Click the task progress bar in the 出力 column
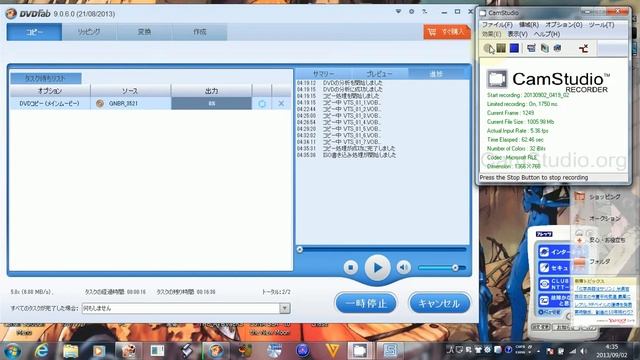 [211, 103]
